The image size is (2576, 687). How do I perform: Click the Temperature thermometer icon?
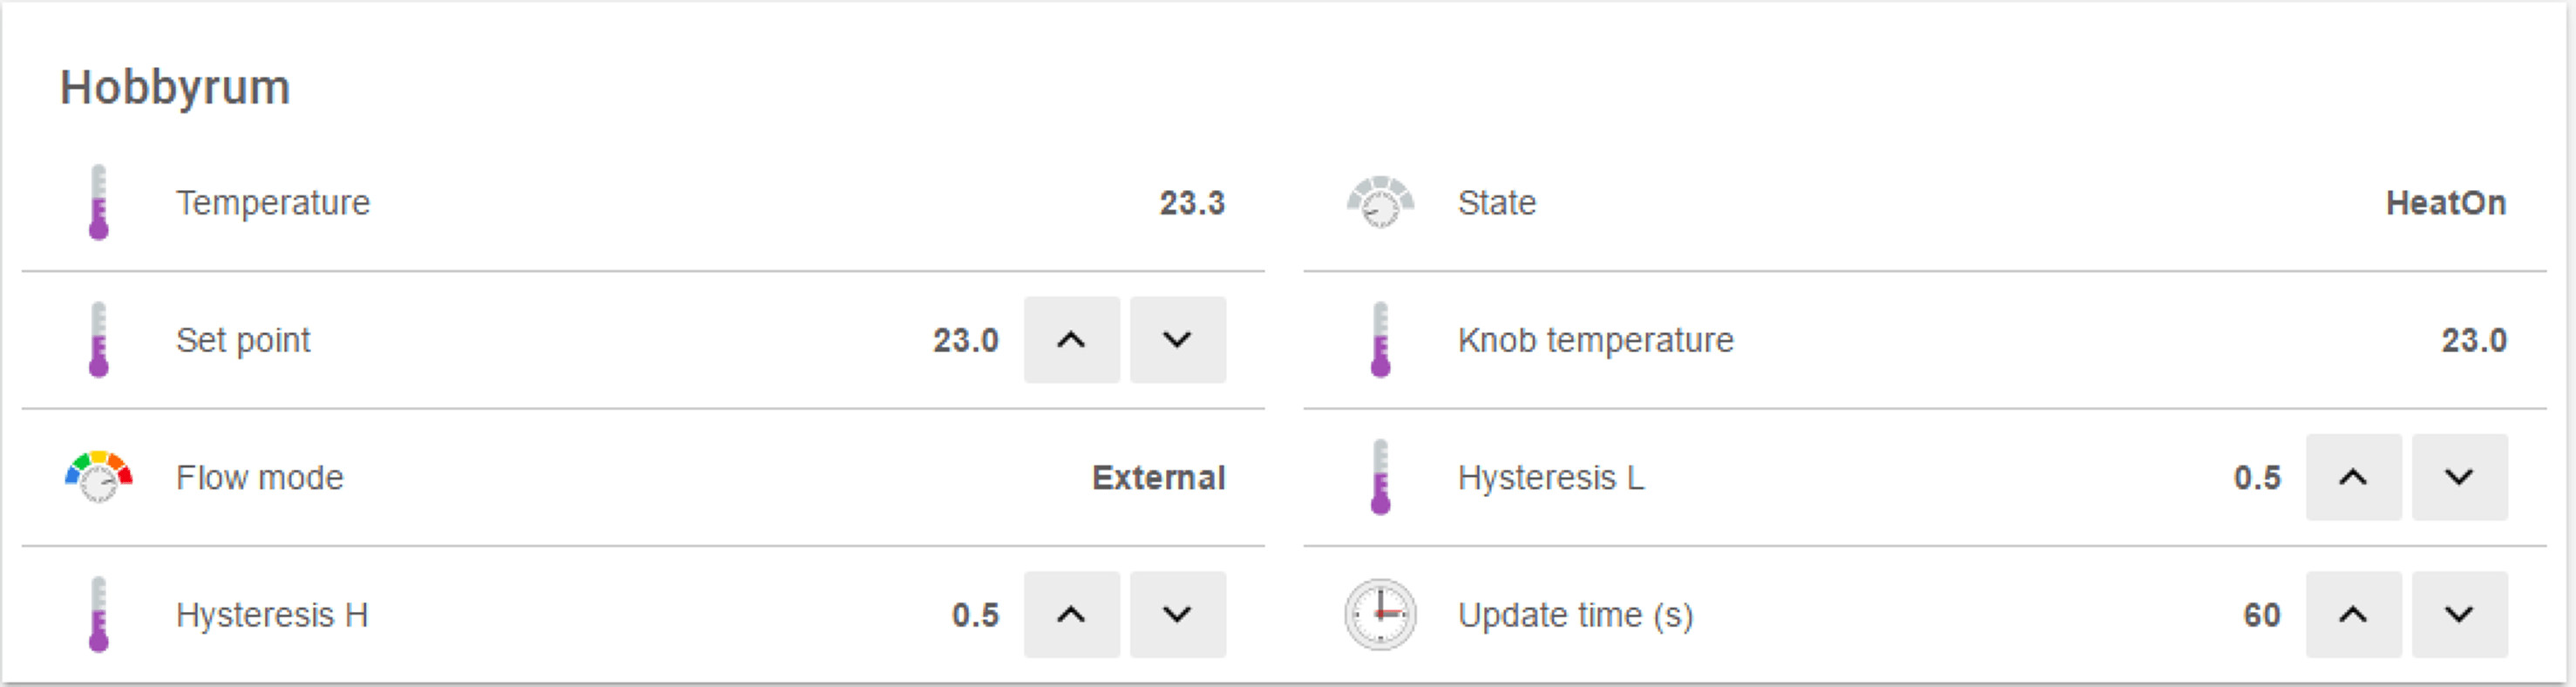coord(98,203)
